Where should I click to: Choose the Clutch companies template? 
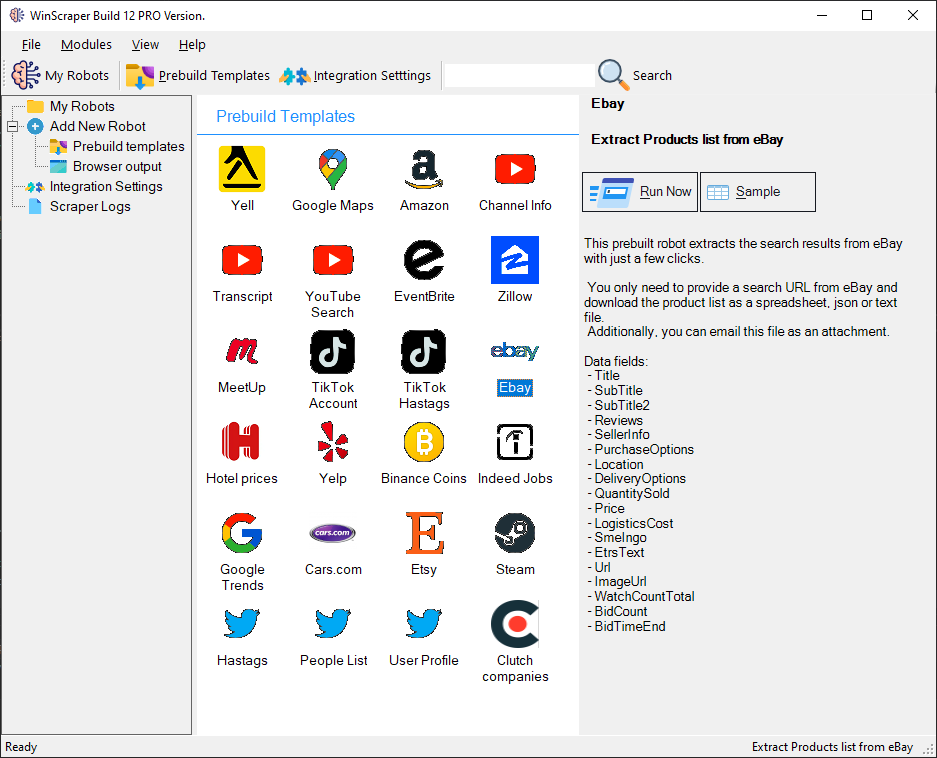pyautogui.click(x=515, y=624)
